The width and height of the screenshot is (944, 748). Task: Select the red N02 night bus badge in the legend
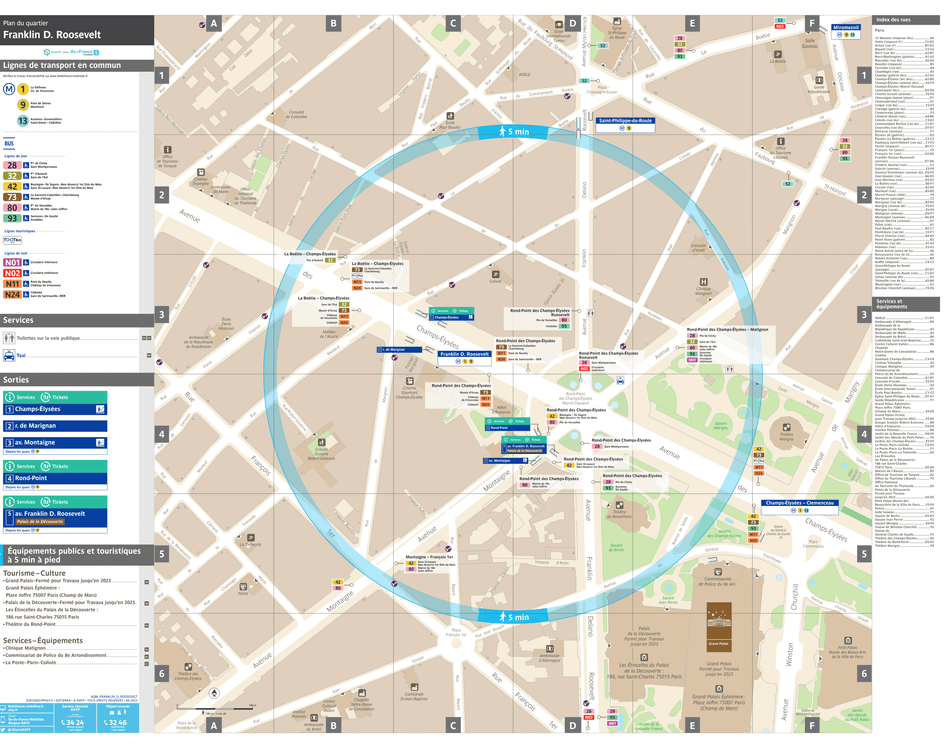tap(12, 273)
